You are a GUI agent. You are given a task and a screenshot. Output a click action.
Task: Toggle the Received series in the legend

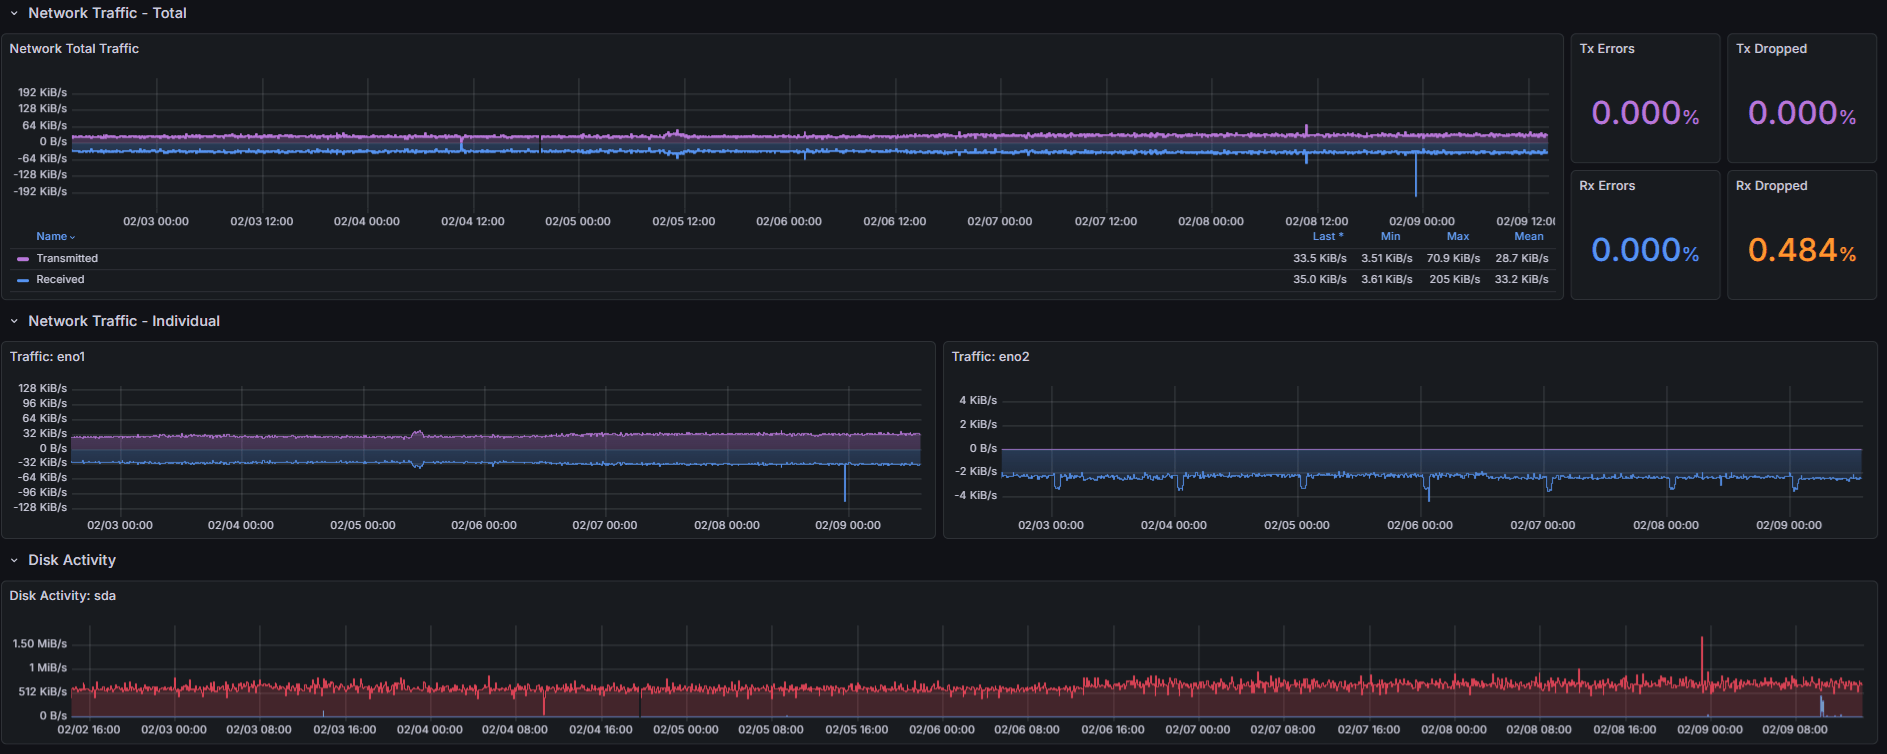click(60, 280)
